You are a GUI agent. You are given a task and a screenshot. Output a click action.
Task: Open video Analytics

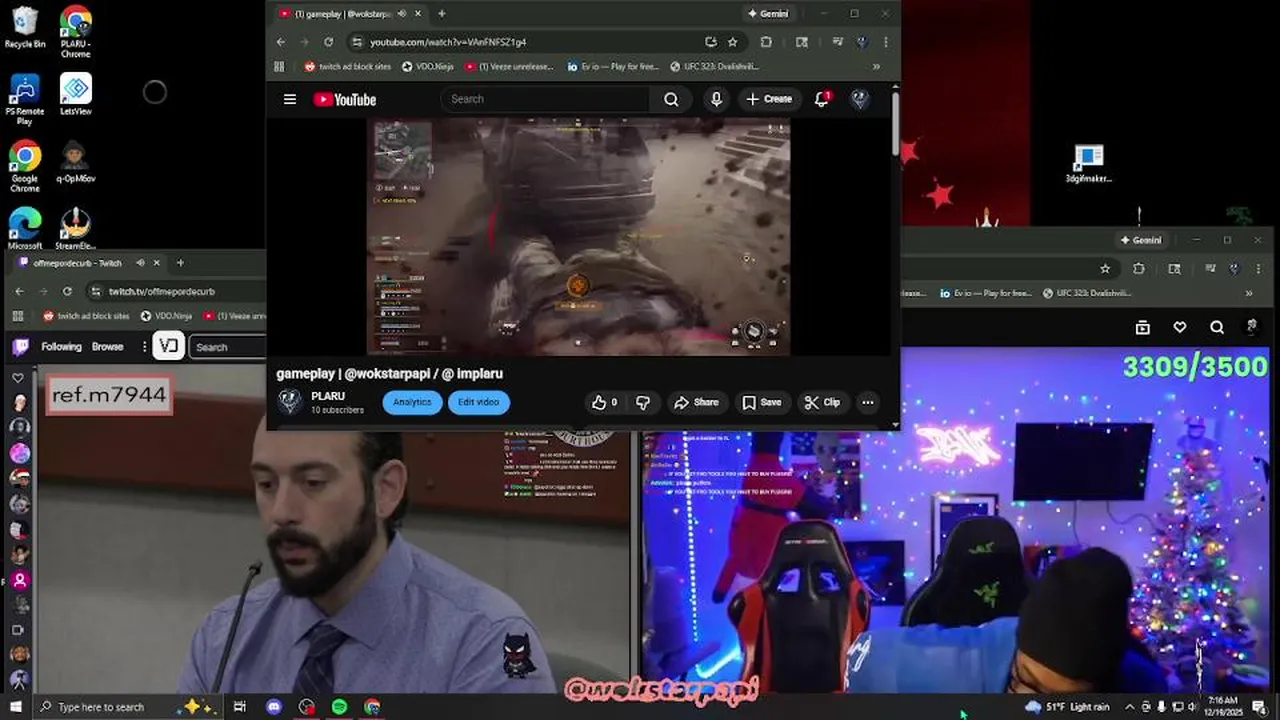tap(412, 402)
